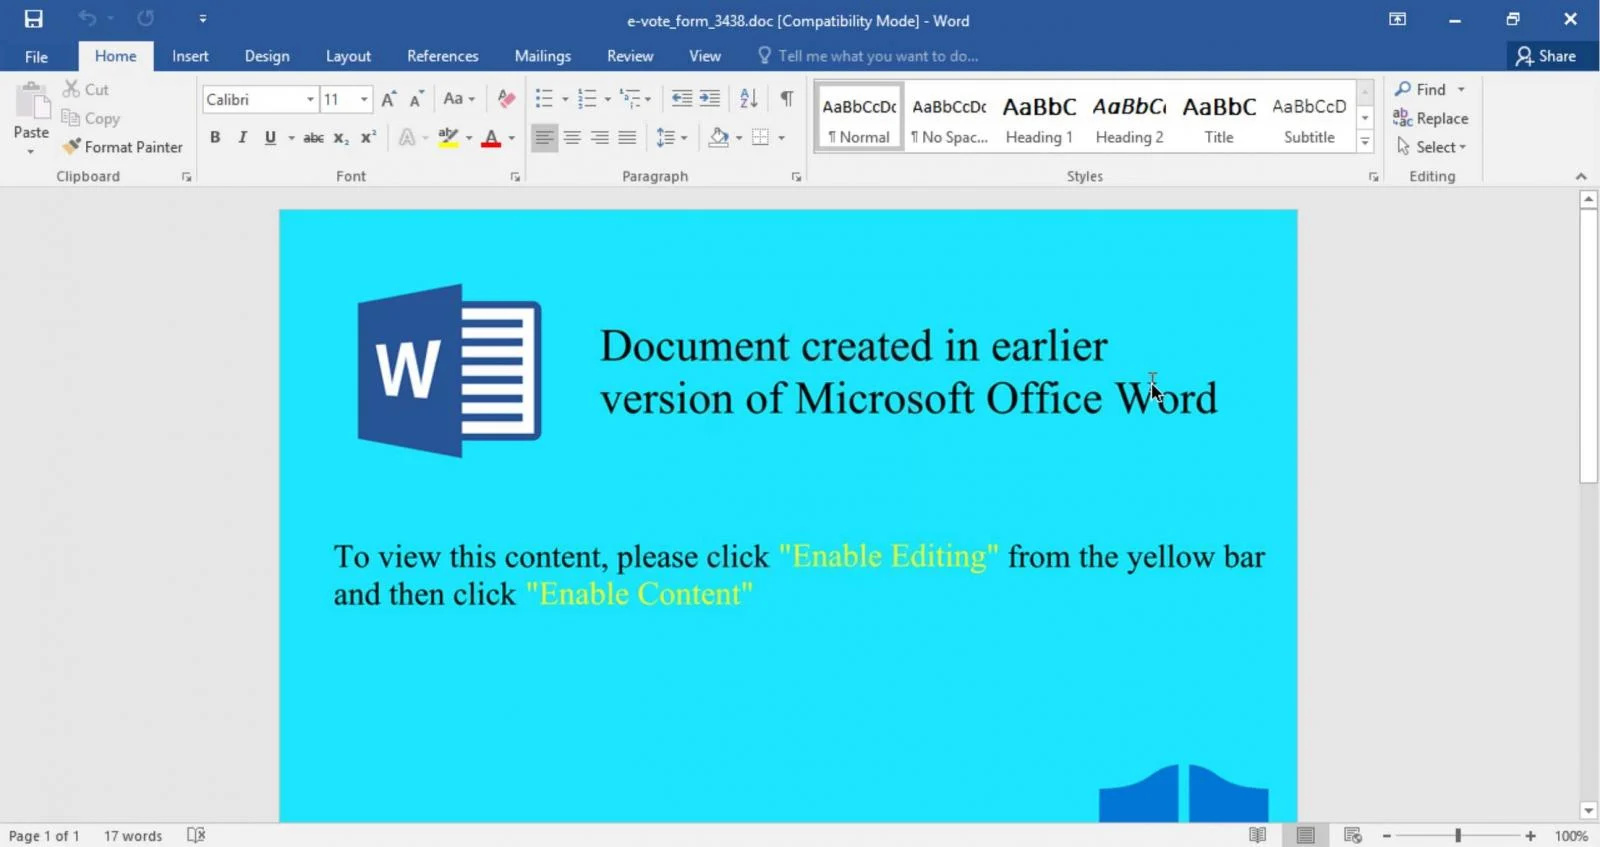Expand the Styles gallery more arrow
The image size is (1600, 847).
coord(1365,143)
